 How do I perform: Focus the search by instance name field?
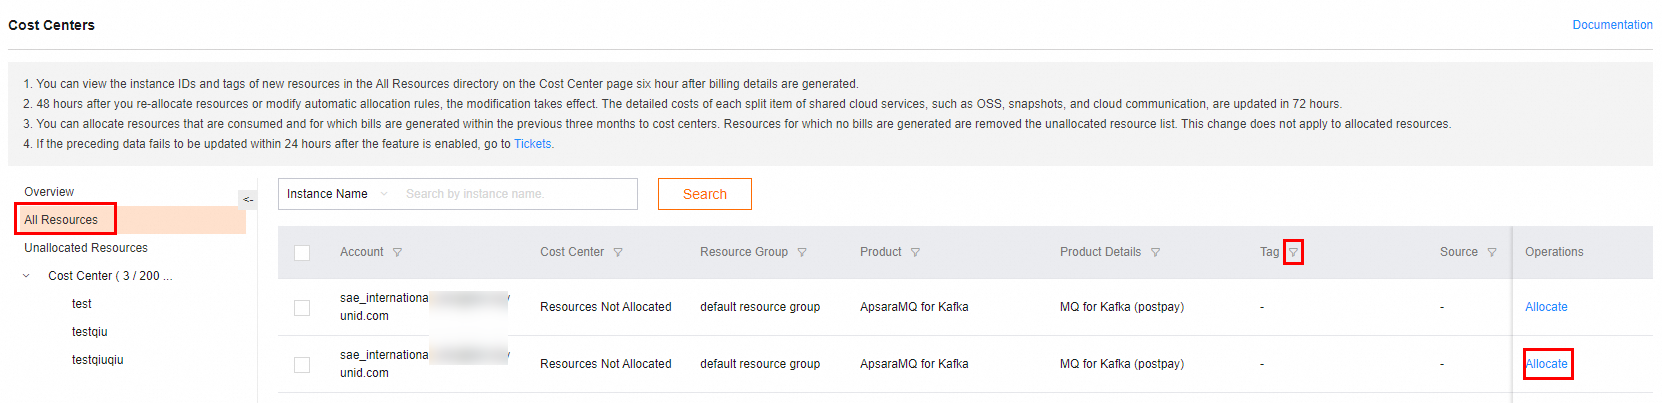[x=515, y=194]
